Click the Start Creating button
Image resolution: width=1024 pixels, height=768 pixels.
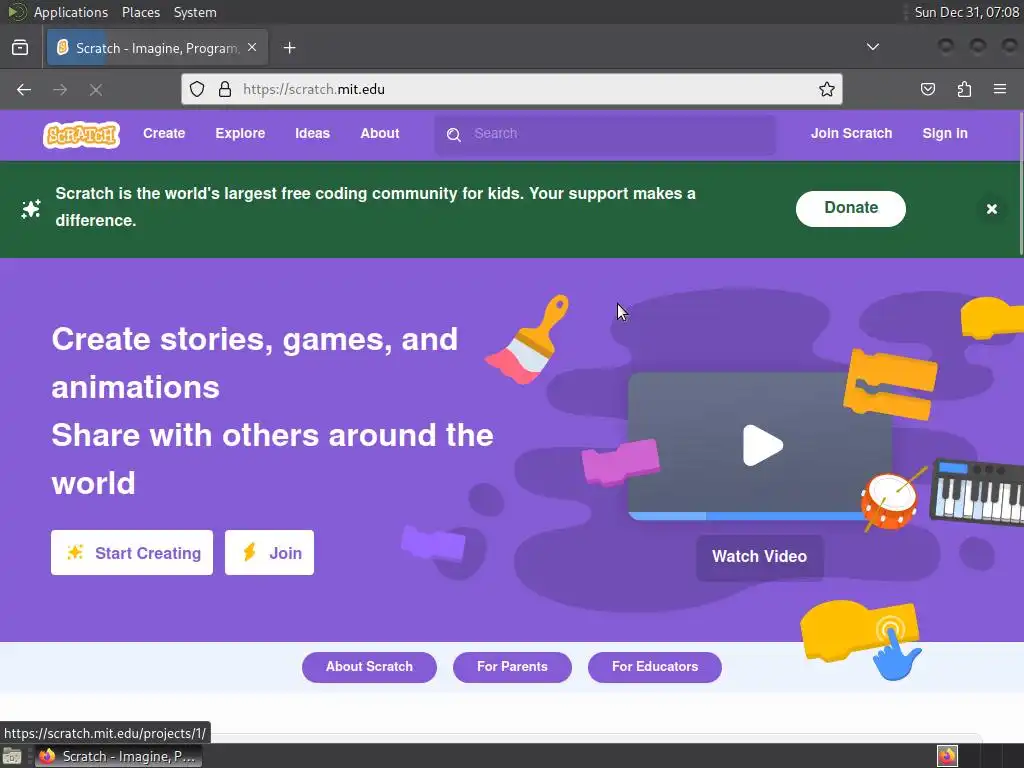132,552
